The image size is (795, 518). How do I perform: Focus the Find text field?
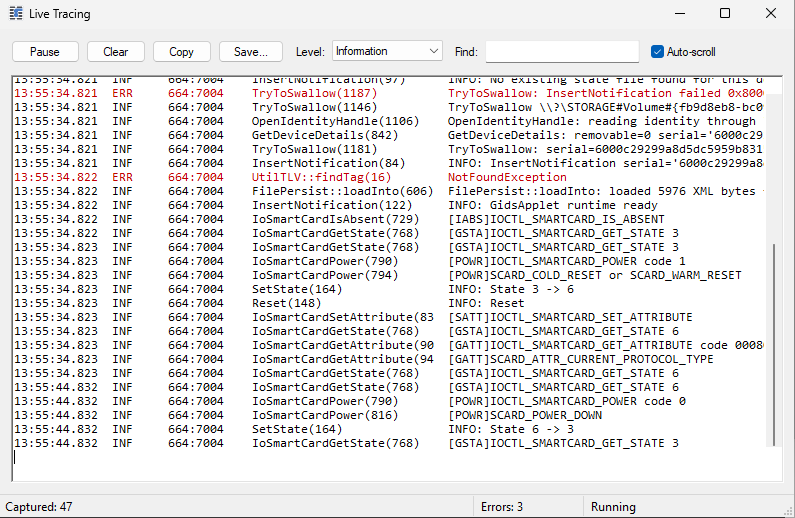click(x=562, y=52)
